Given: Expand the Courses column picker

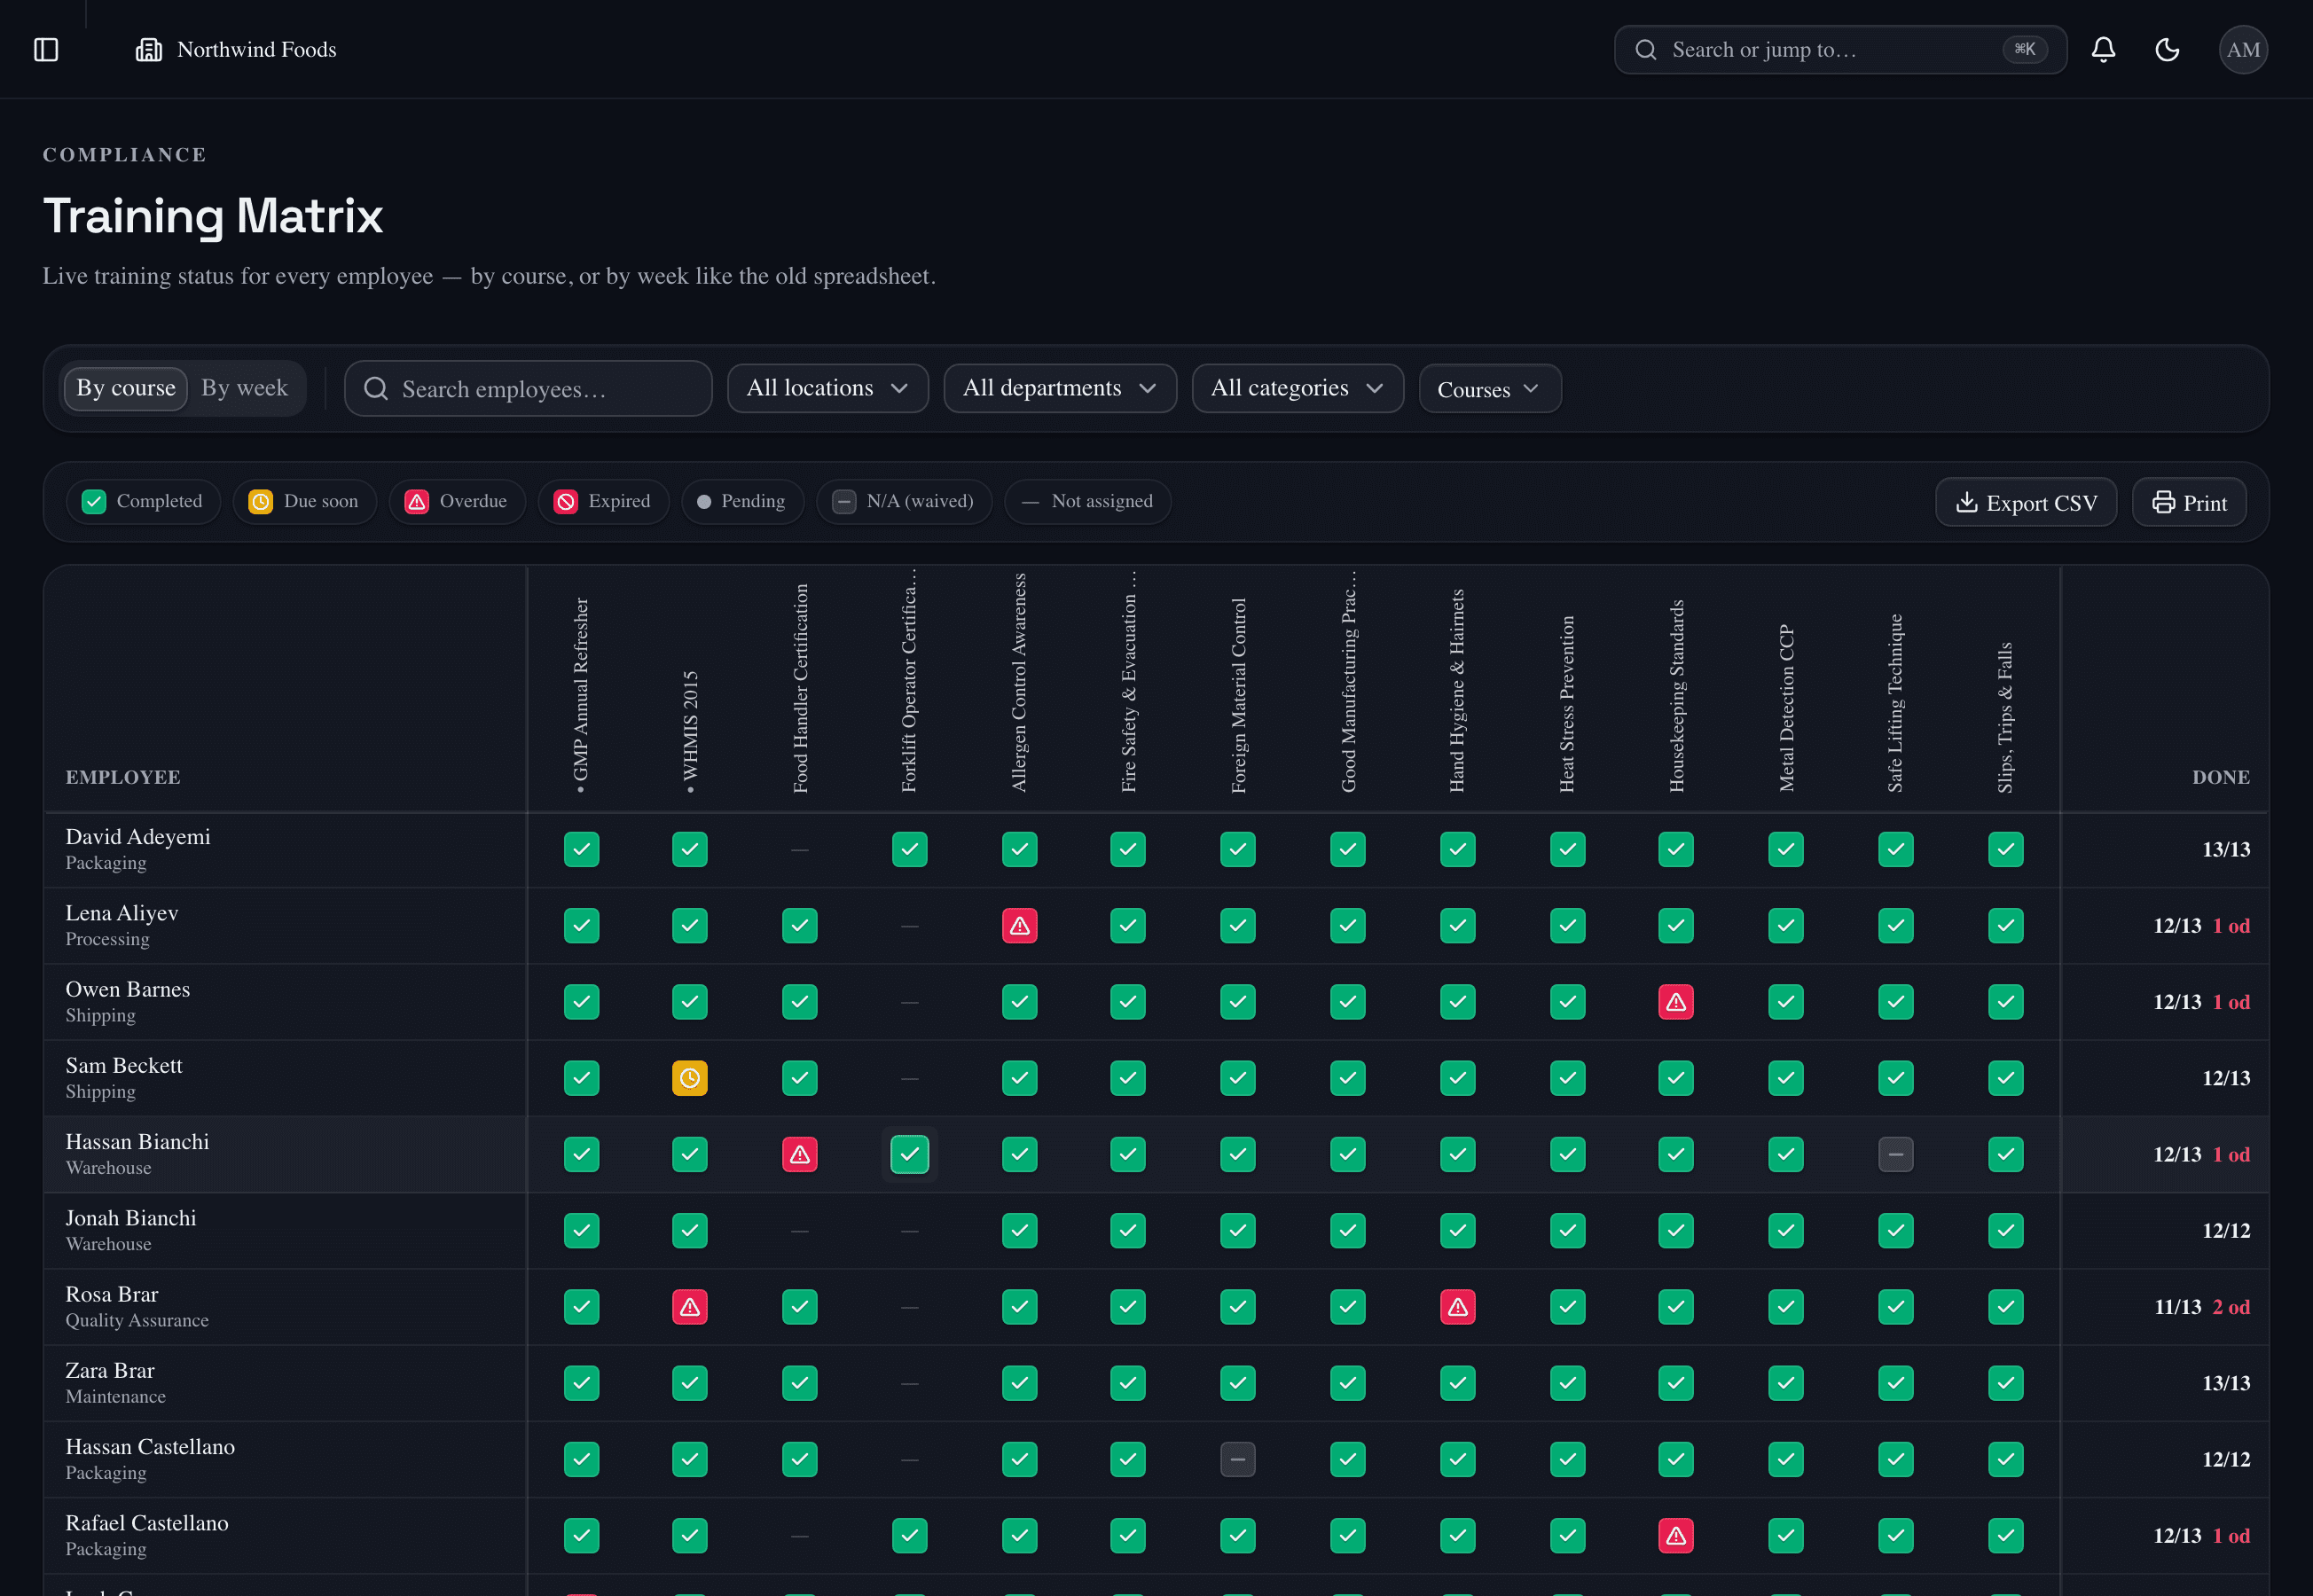Looking at the screenshot, I should coord(1489,388).
